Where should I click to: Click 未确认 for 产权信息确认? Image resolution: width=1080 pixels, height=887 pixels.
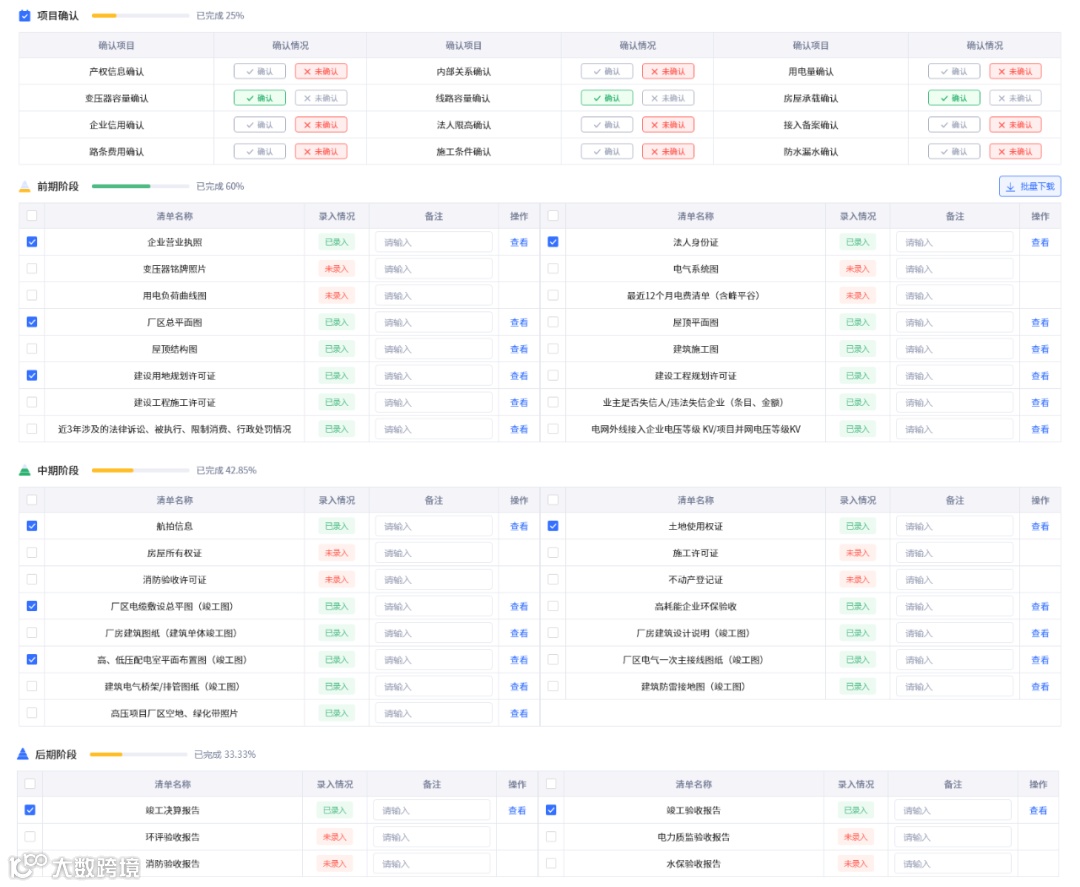click(321, 71)
